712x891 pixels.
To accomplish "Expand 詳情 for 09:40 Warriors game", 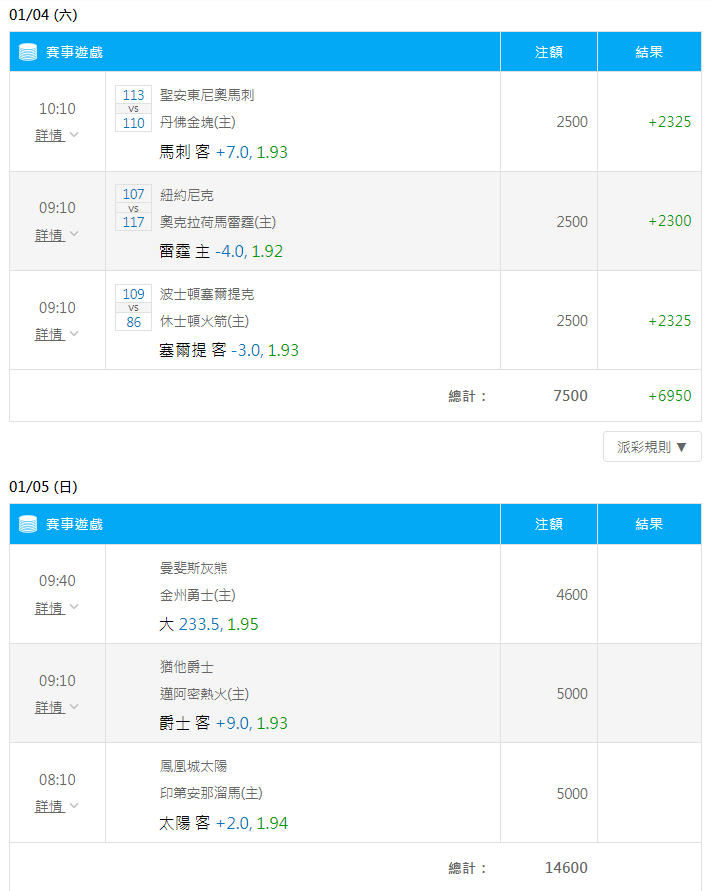I will tap(57, 608).
